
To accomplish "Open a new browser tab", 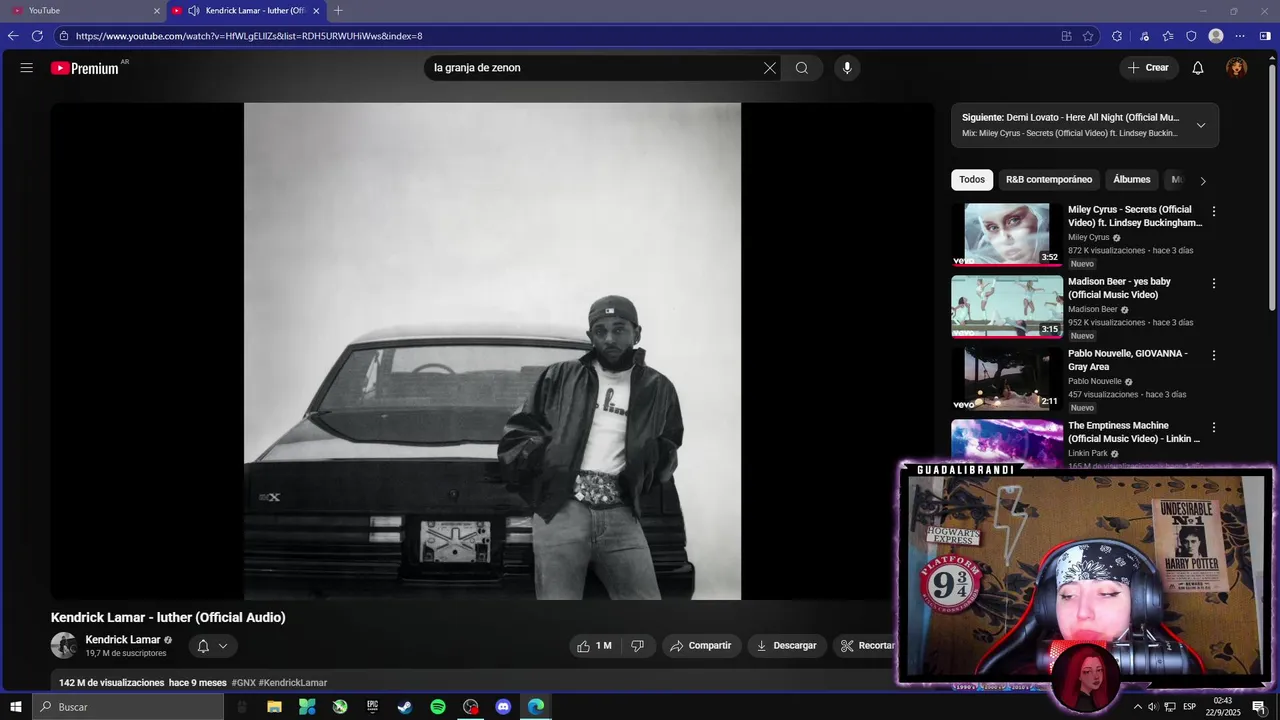I will click(x=338, y=11).
